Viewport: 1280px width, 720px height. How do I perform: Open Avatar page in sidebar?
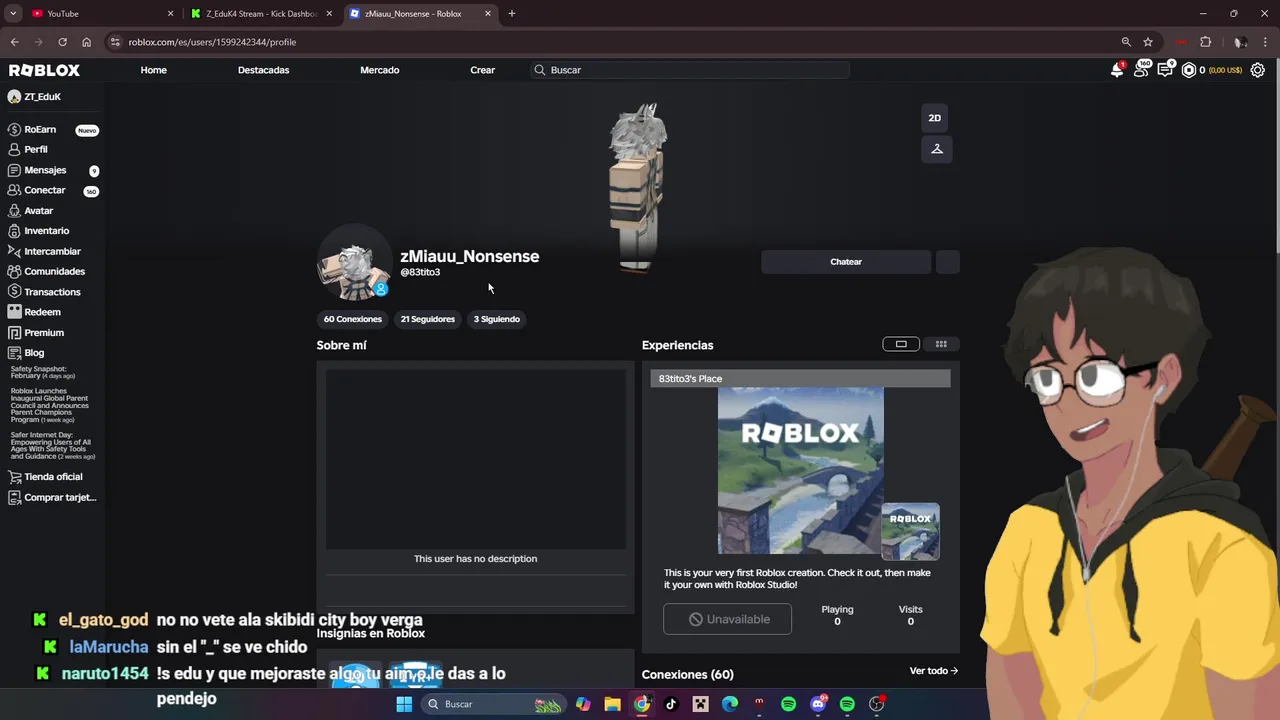pyautogui.click(x=39, y=211)
